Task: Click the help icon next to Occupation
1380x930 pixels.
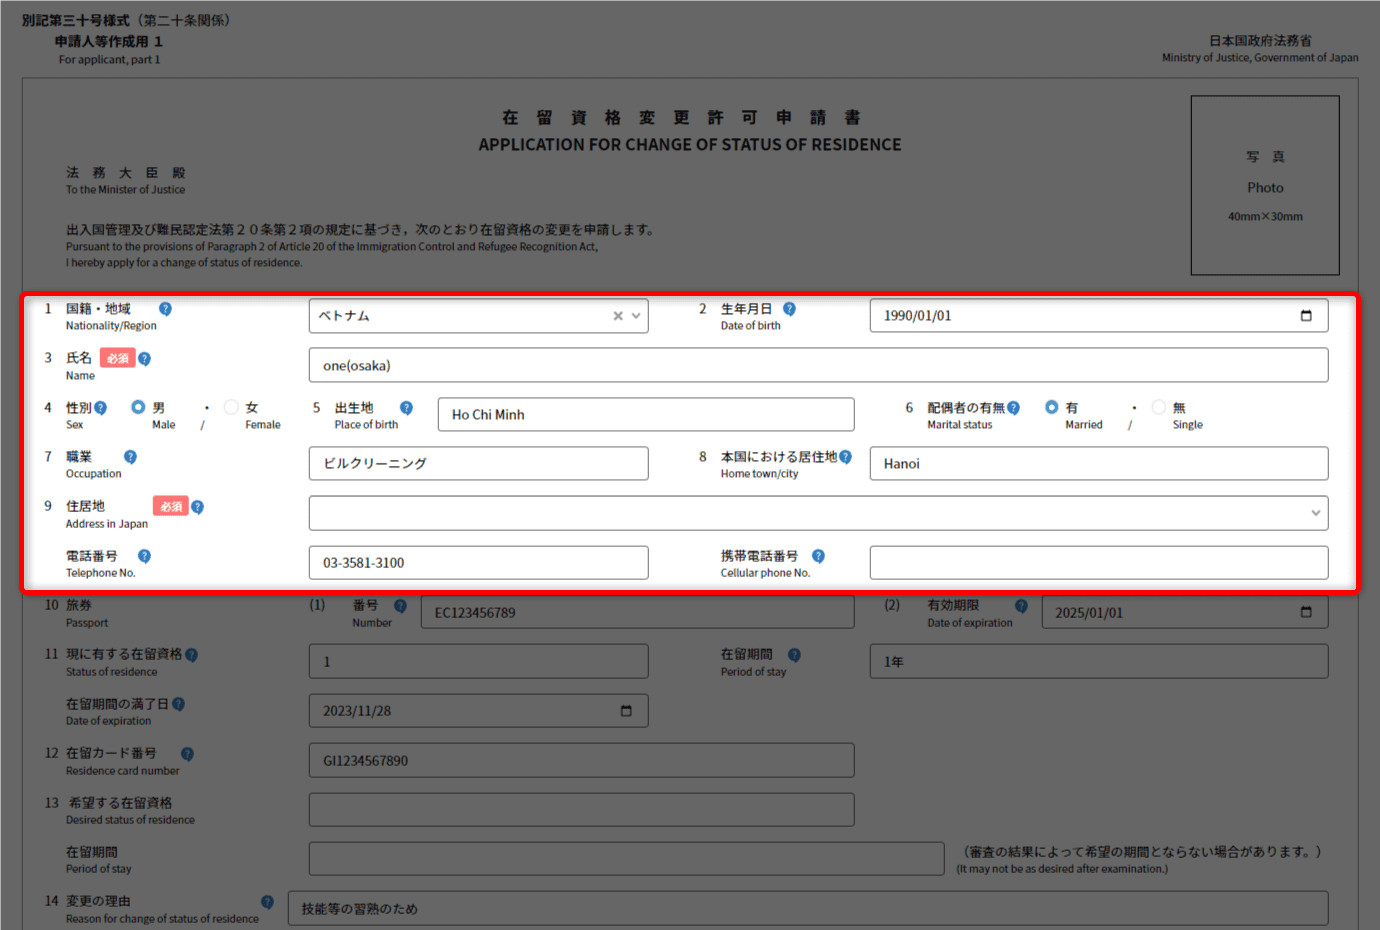Action: pos(130,457)
